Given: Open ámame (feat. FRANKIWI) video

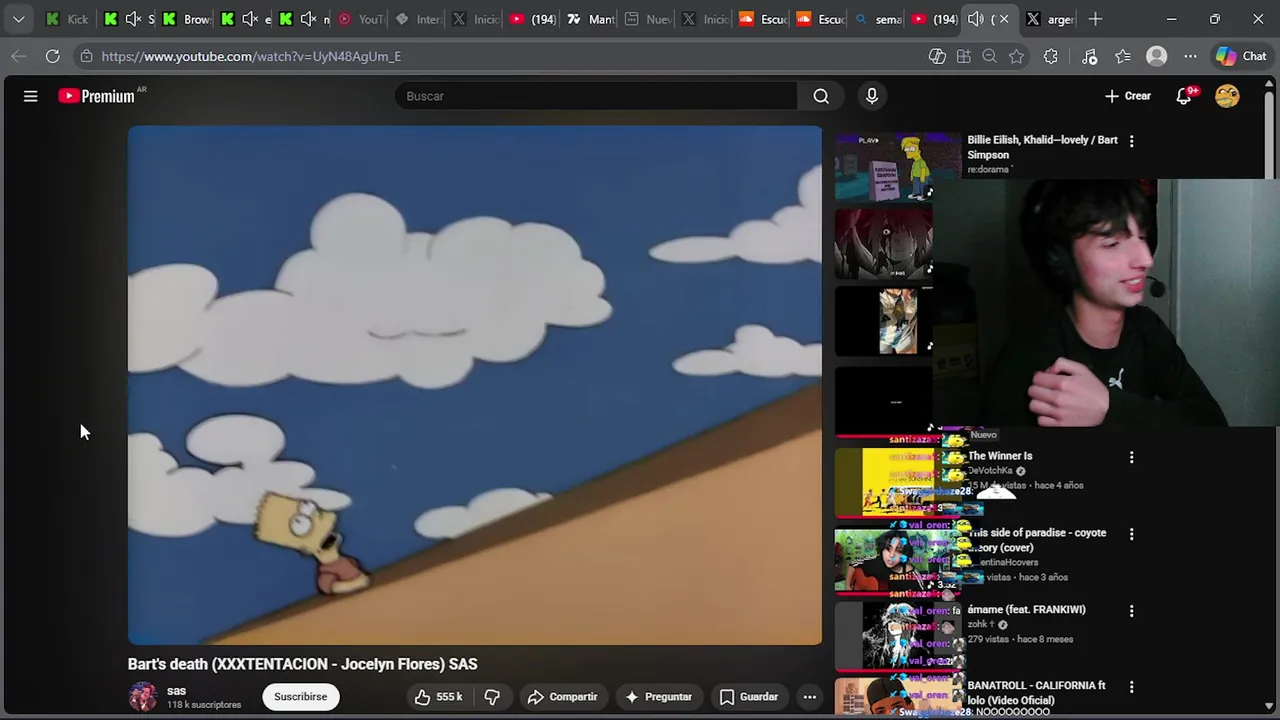Looking at the screenshot, I should [1026, 609].
